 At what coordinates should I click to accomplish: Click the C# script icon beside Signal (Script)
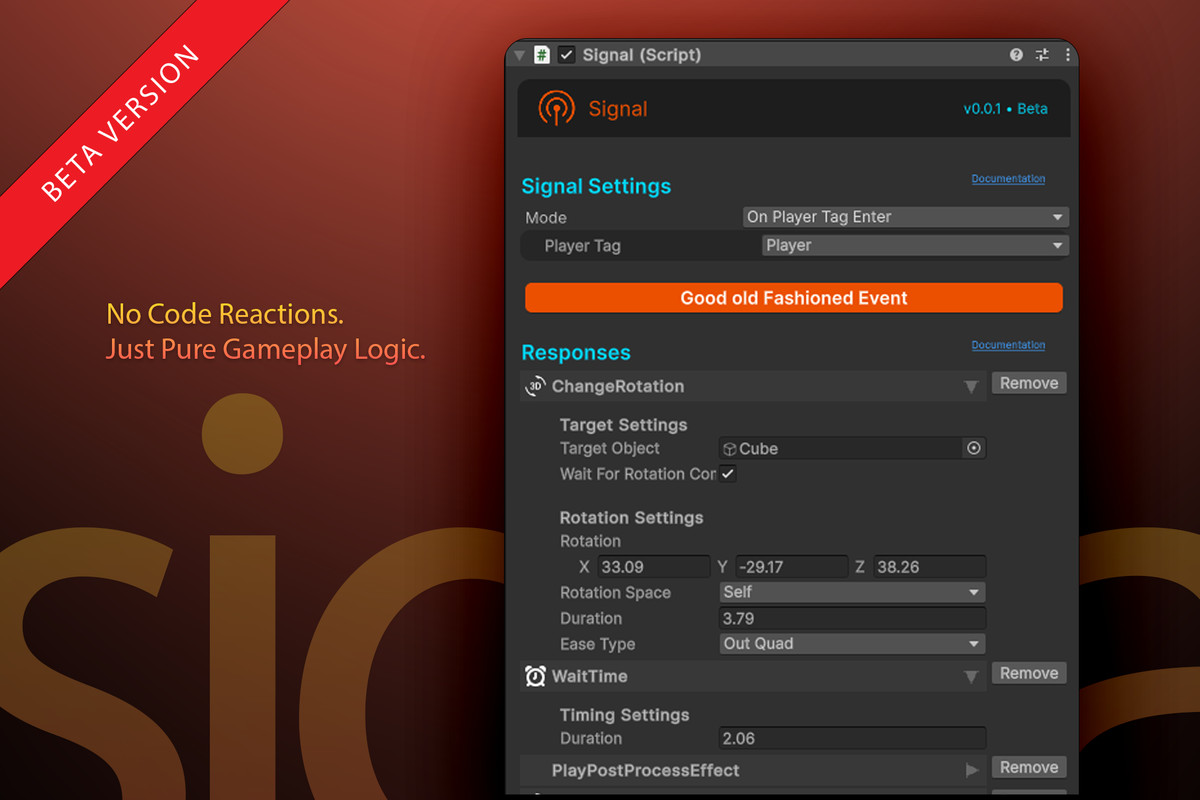click(541, 55)
